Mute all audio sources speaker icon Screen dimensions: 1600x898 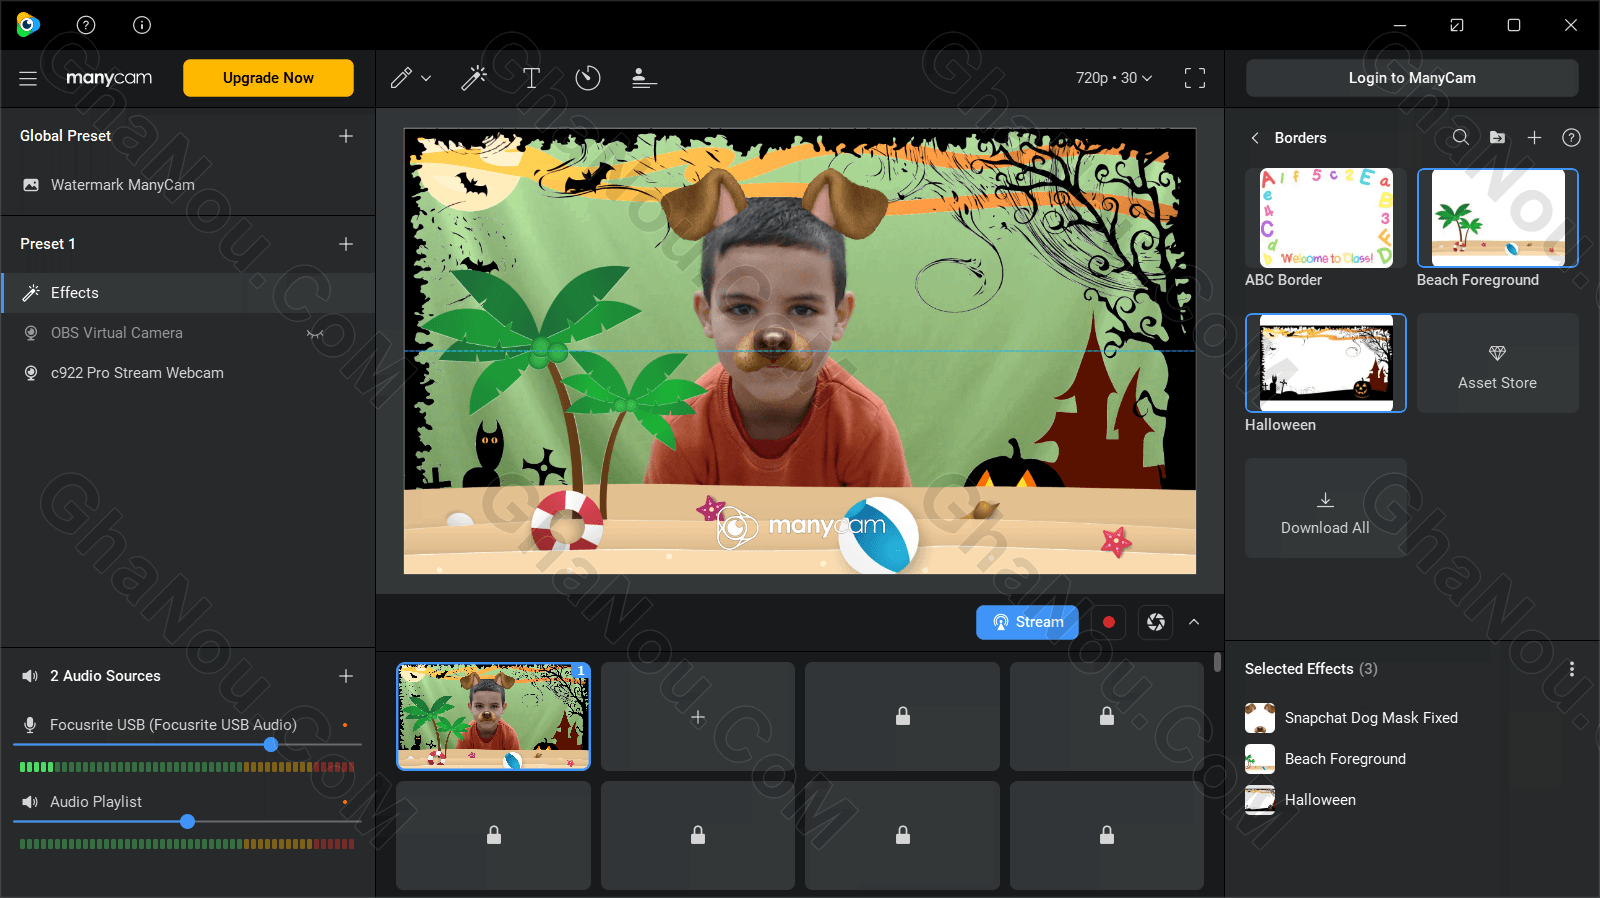pyautogui.click(x=31, y=676)
